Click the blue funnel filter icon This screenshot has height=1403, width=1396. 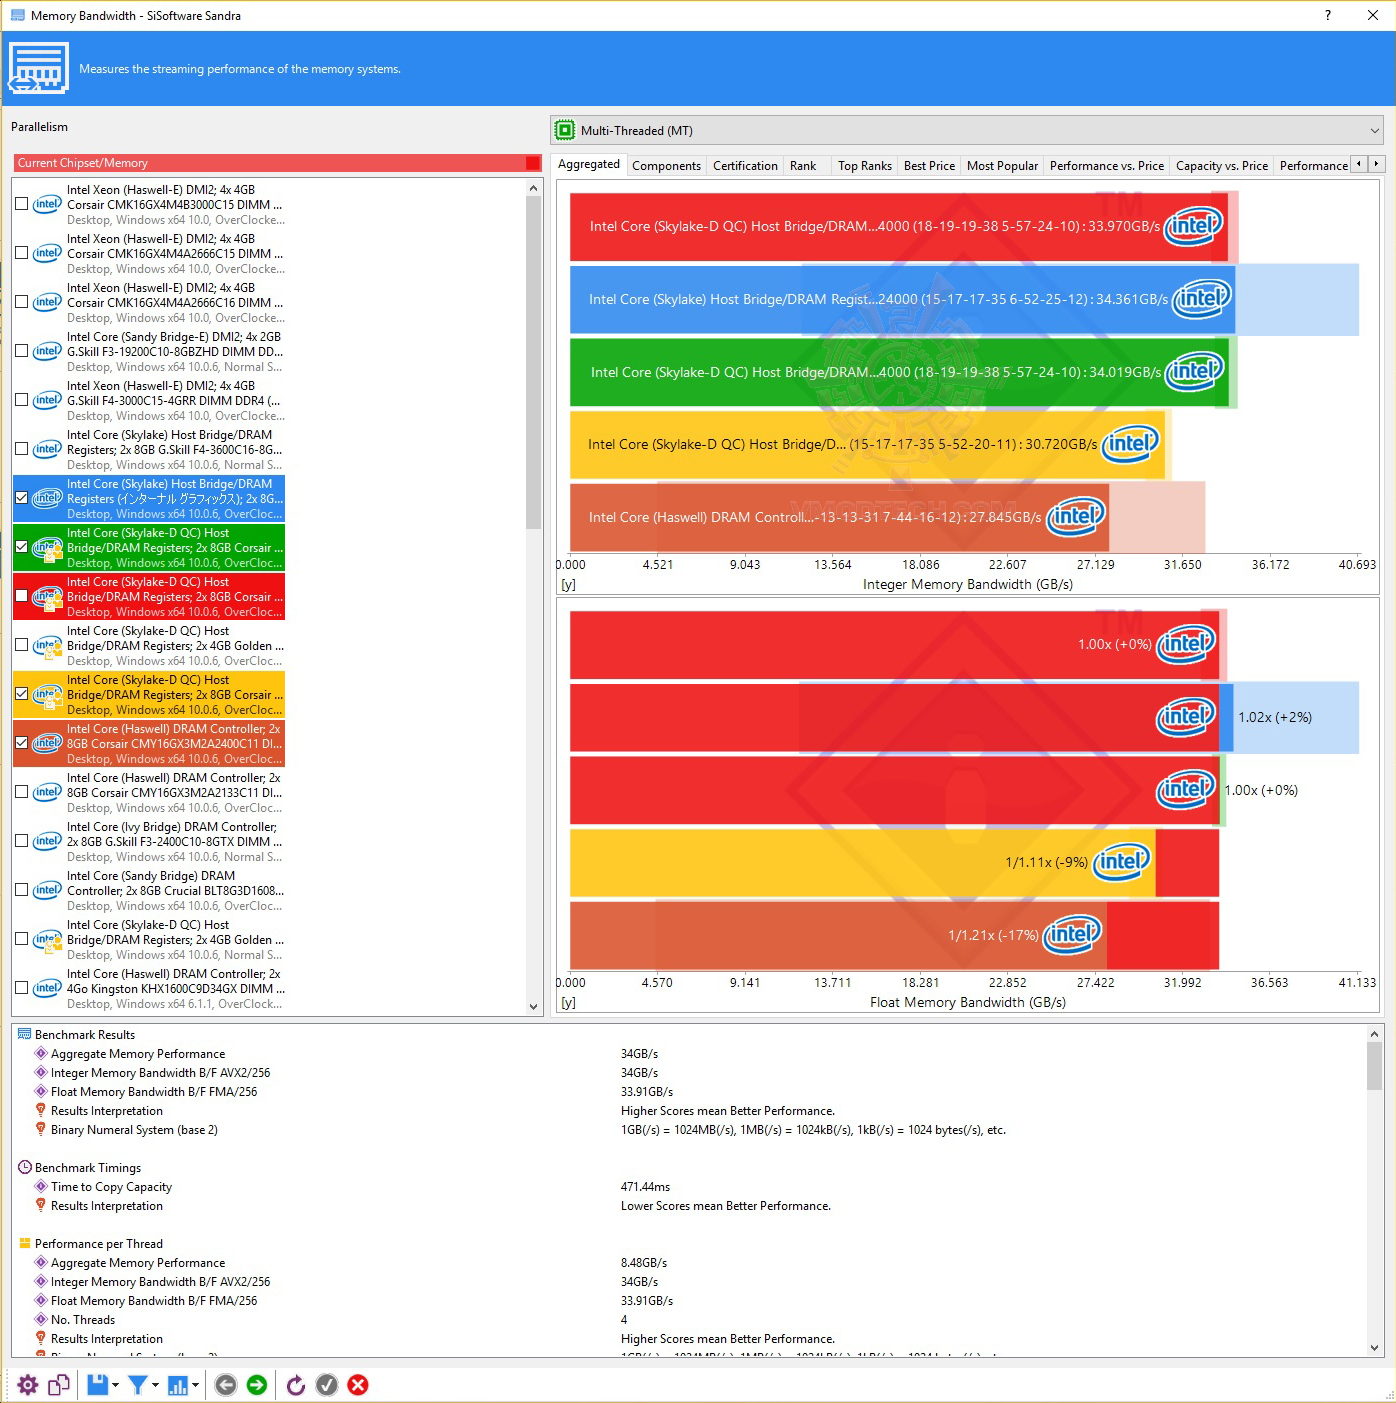click(x=138, y=1385)
